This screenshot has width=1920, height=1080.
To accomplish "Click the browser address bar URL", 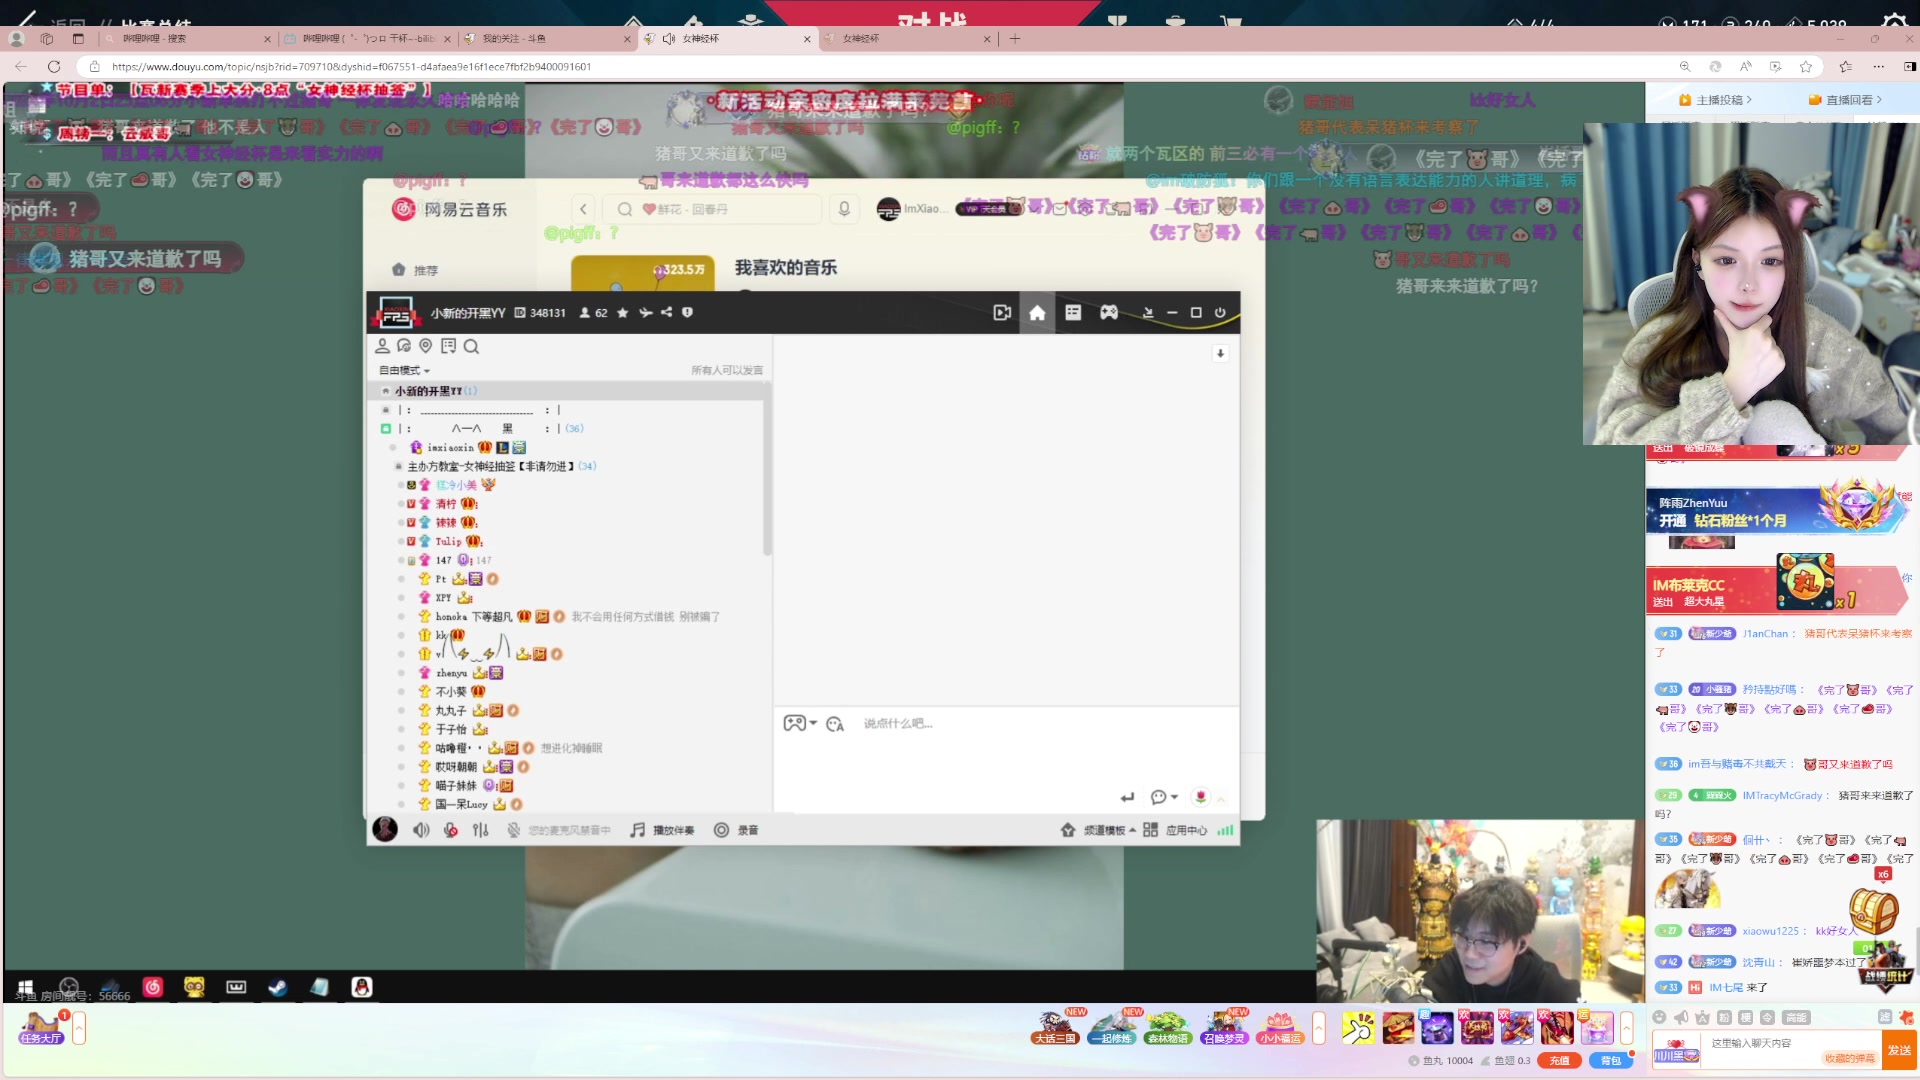I will coord(351,67).
